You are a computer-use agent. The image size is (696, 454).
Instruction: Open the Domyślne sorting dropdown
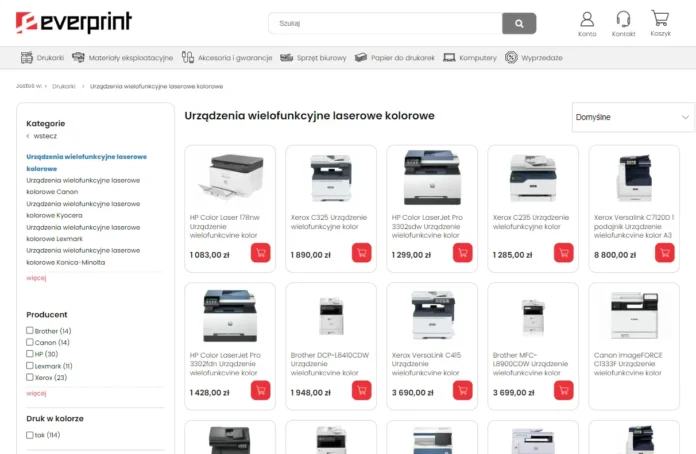coord(633,117)
